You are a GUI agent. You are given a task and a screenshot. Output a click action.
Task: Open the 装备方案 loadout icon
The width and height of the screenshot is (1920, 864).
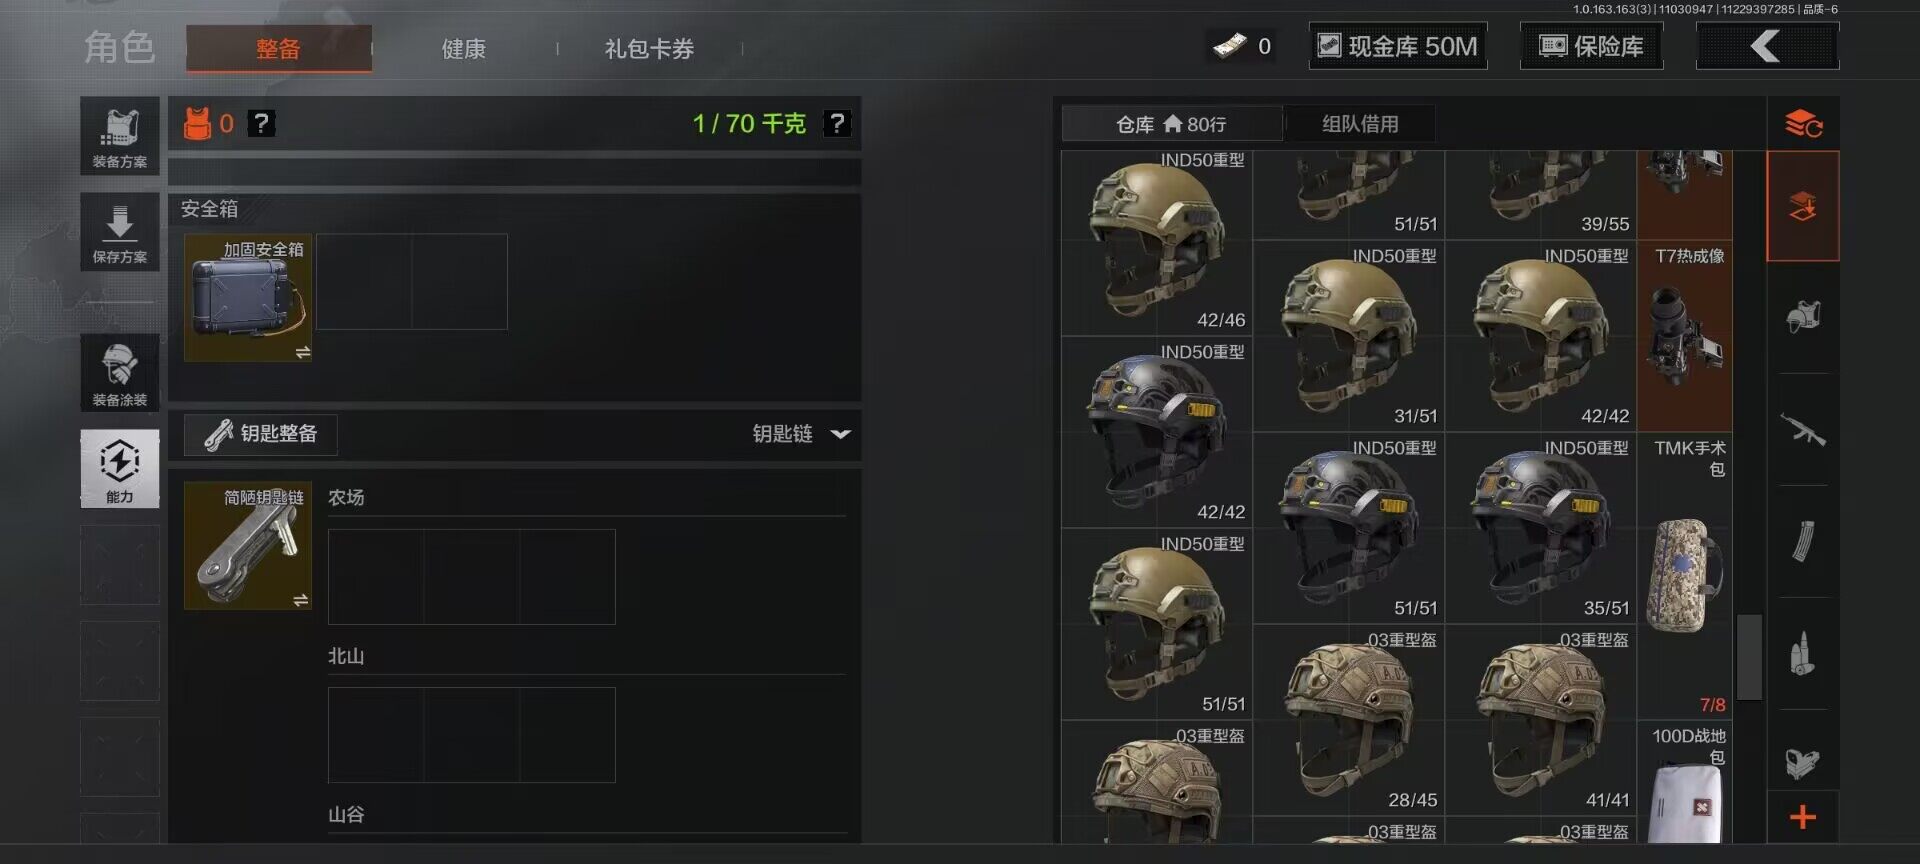coord(120,136)
